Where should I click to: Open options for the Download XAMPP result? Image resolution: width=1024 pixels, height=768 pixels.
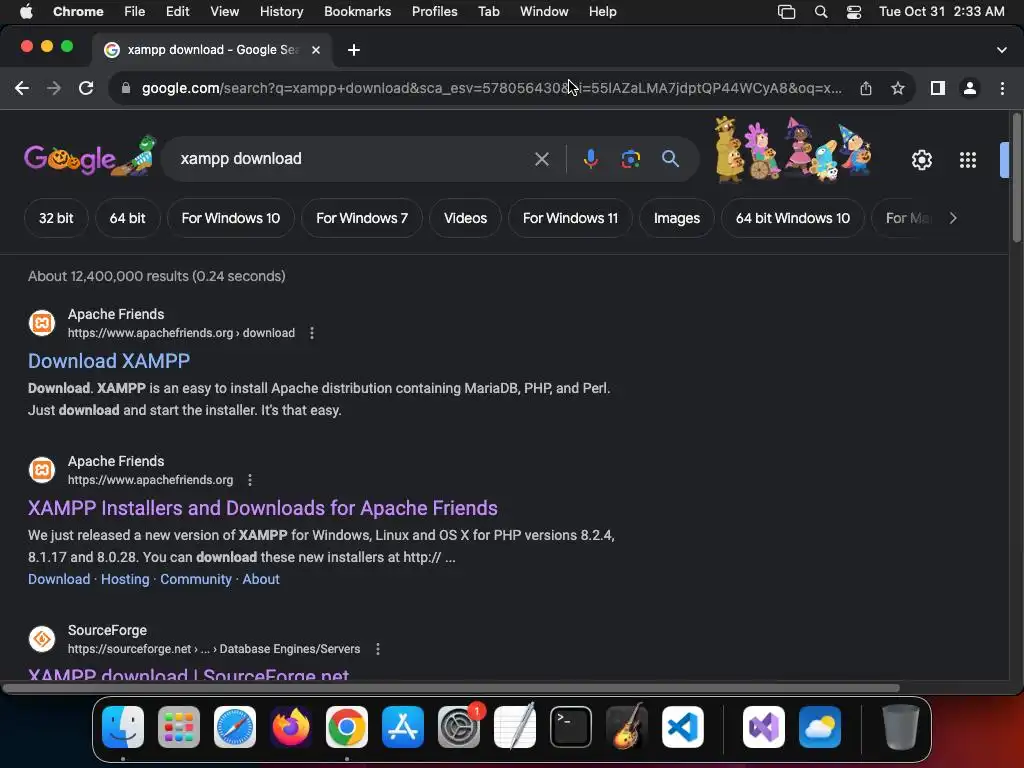tap(312, 333)
